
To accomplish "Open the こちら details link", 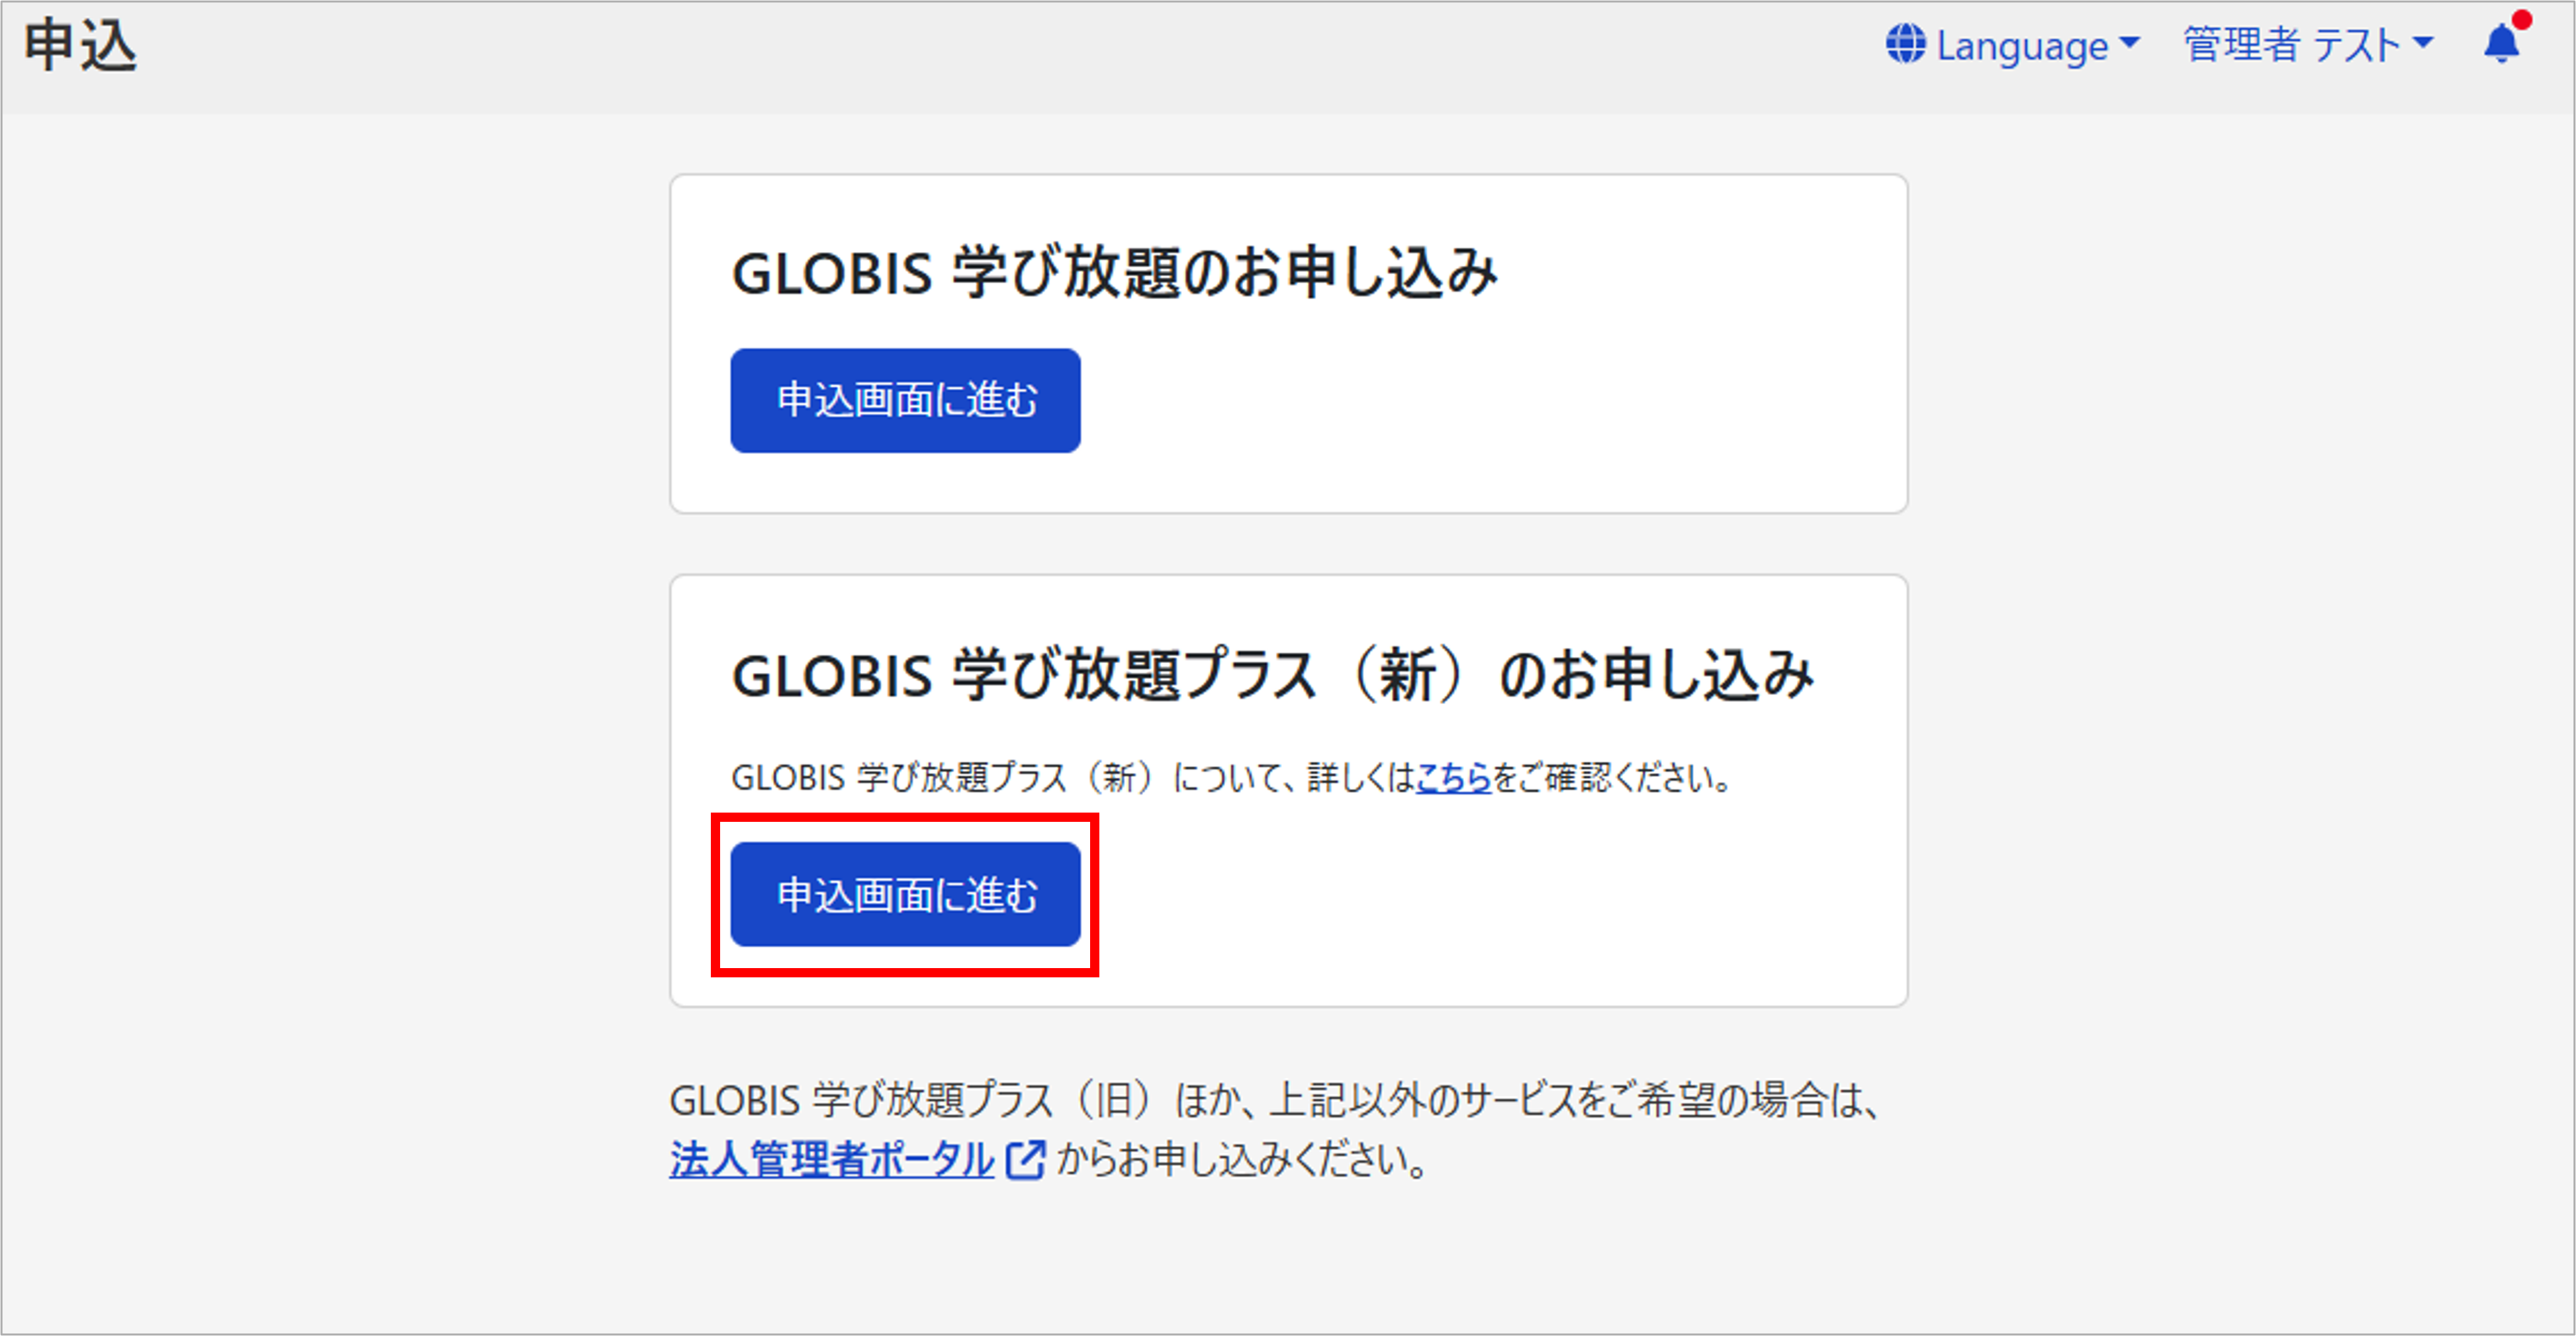I will (x=1452, y=777).
